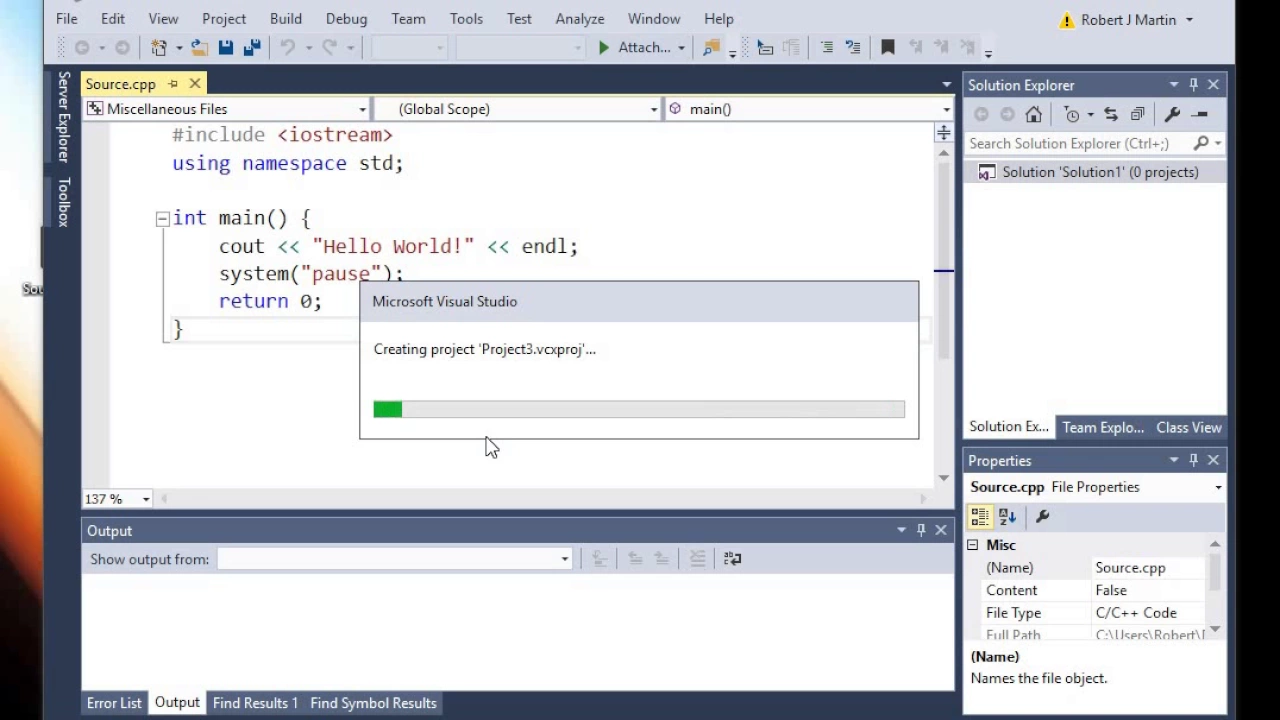Toggle Alphabetical sort in Properties
Viewport: 1280px width, 720px height.
[1007, 516]
